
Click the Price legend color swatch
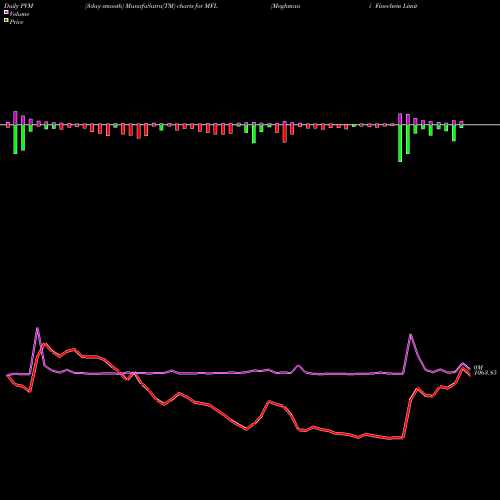click(x=6, y=21)
